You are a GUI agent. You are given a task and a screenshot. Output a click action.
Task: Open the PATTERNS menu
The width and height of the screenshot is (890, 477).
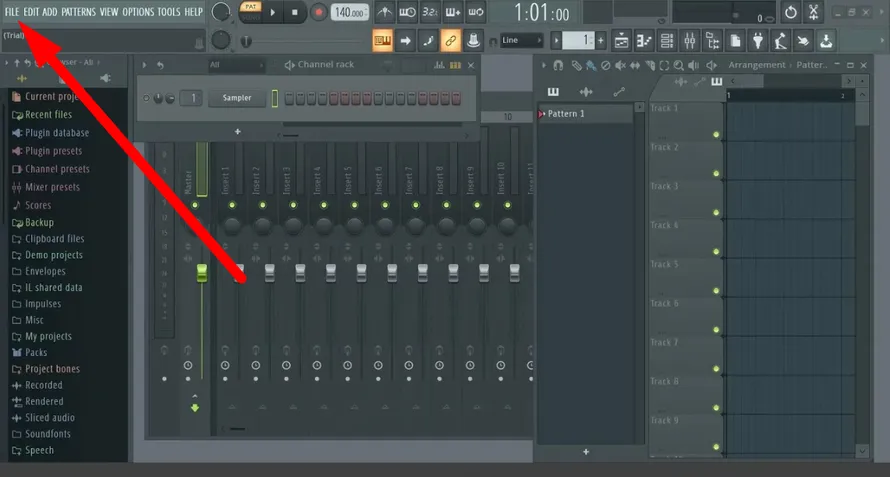78,11
